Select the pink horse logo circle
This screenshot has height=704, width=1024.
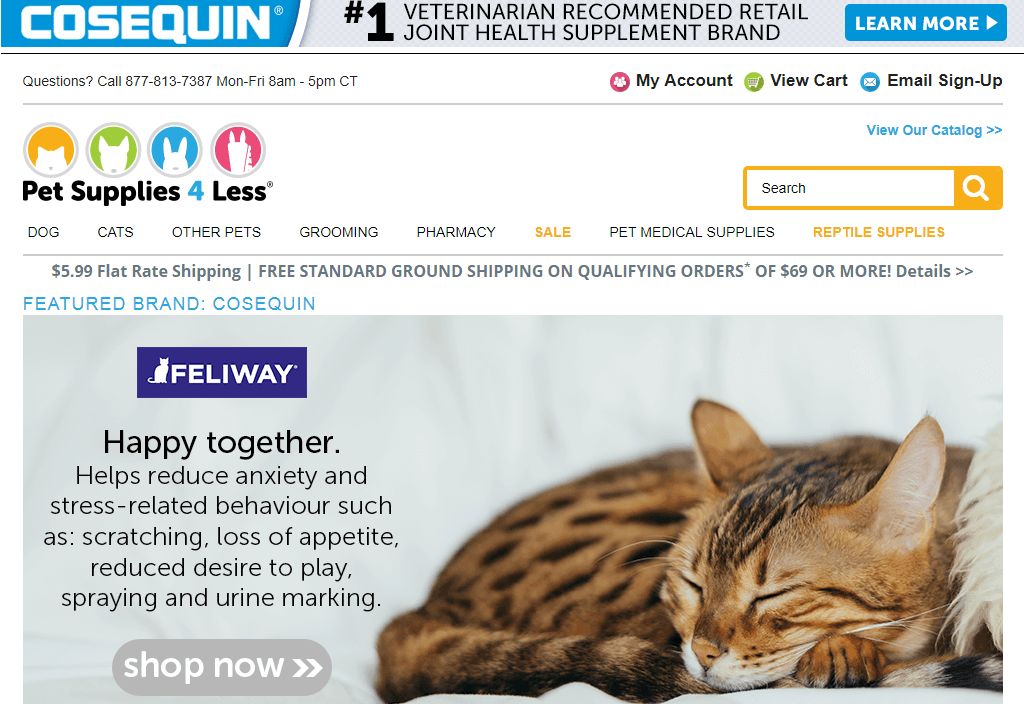pyautogui.click(x=238, y=150)
